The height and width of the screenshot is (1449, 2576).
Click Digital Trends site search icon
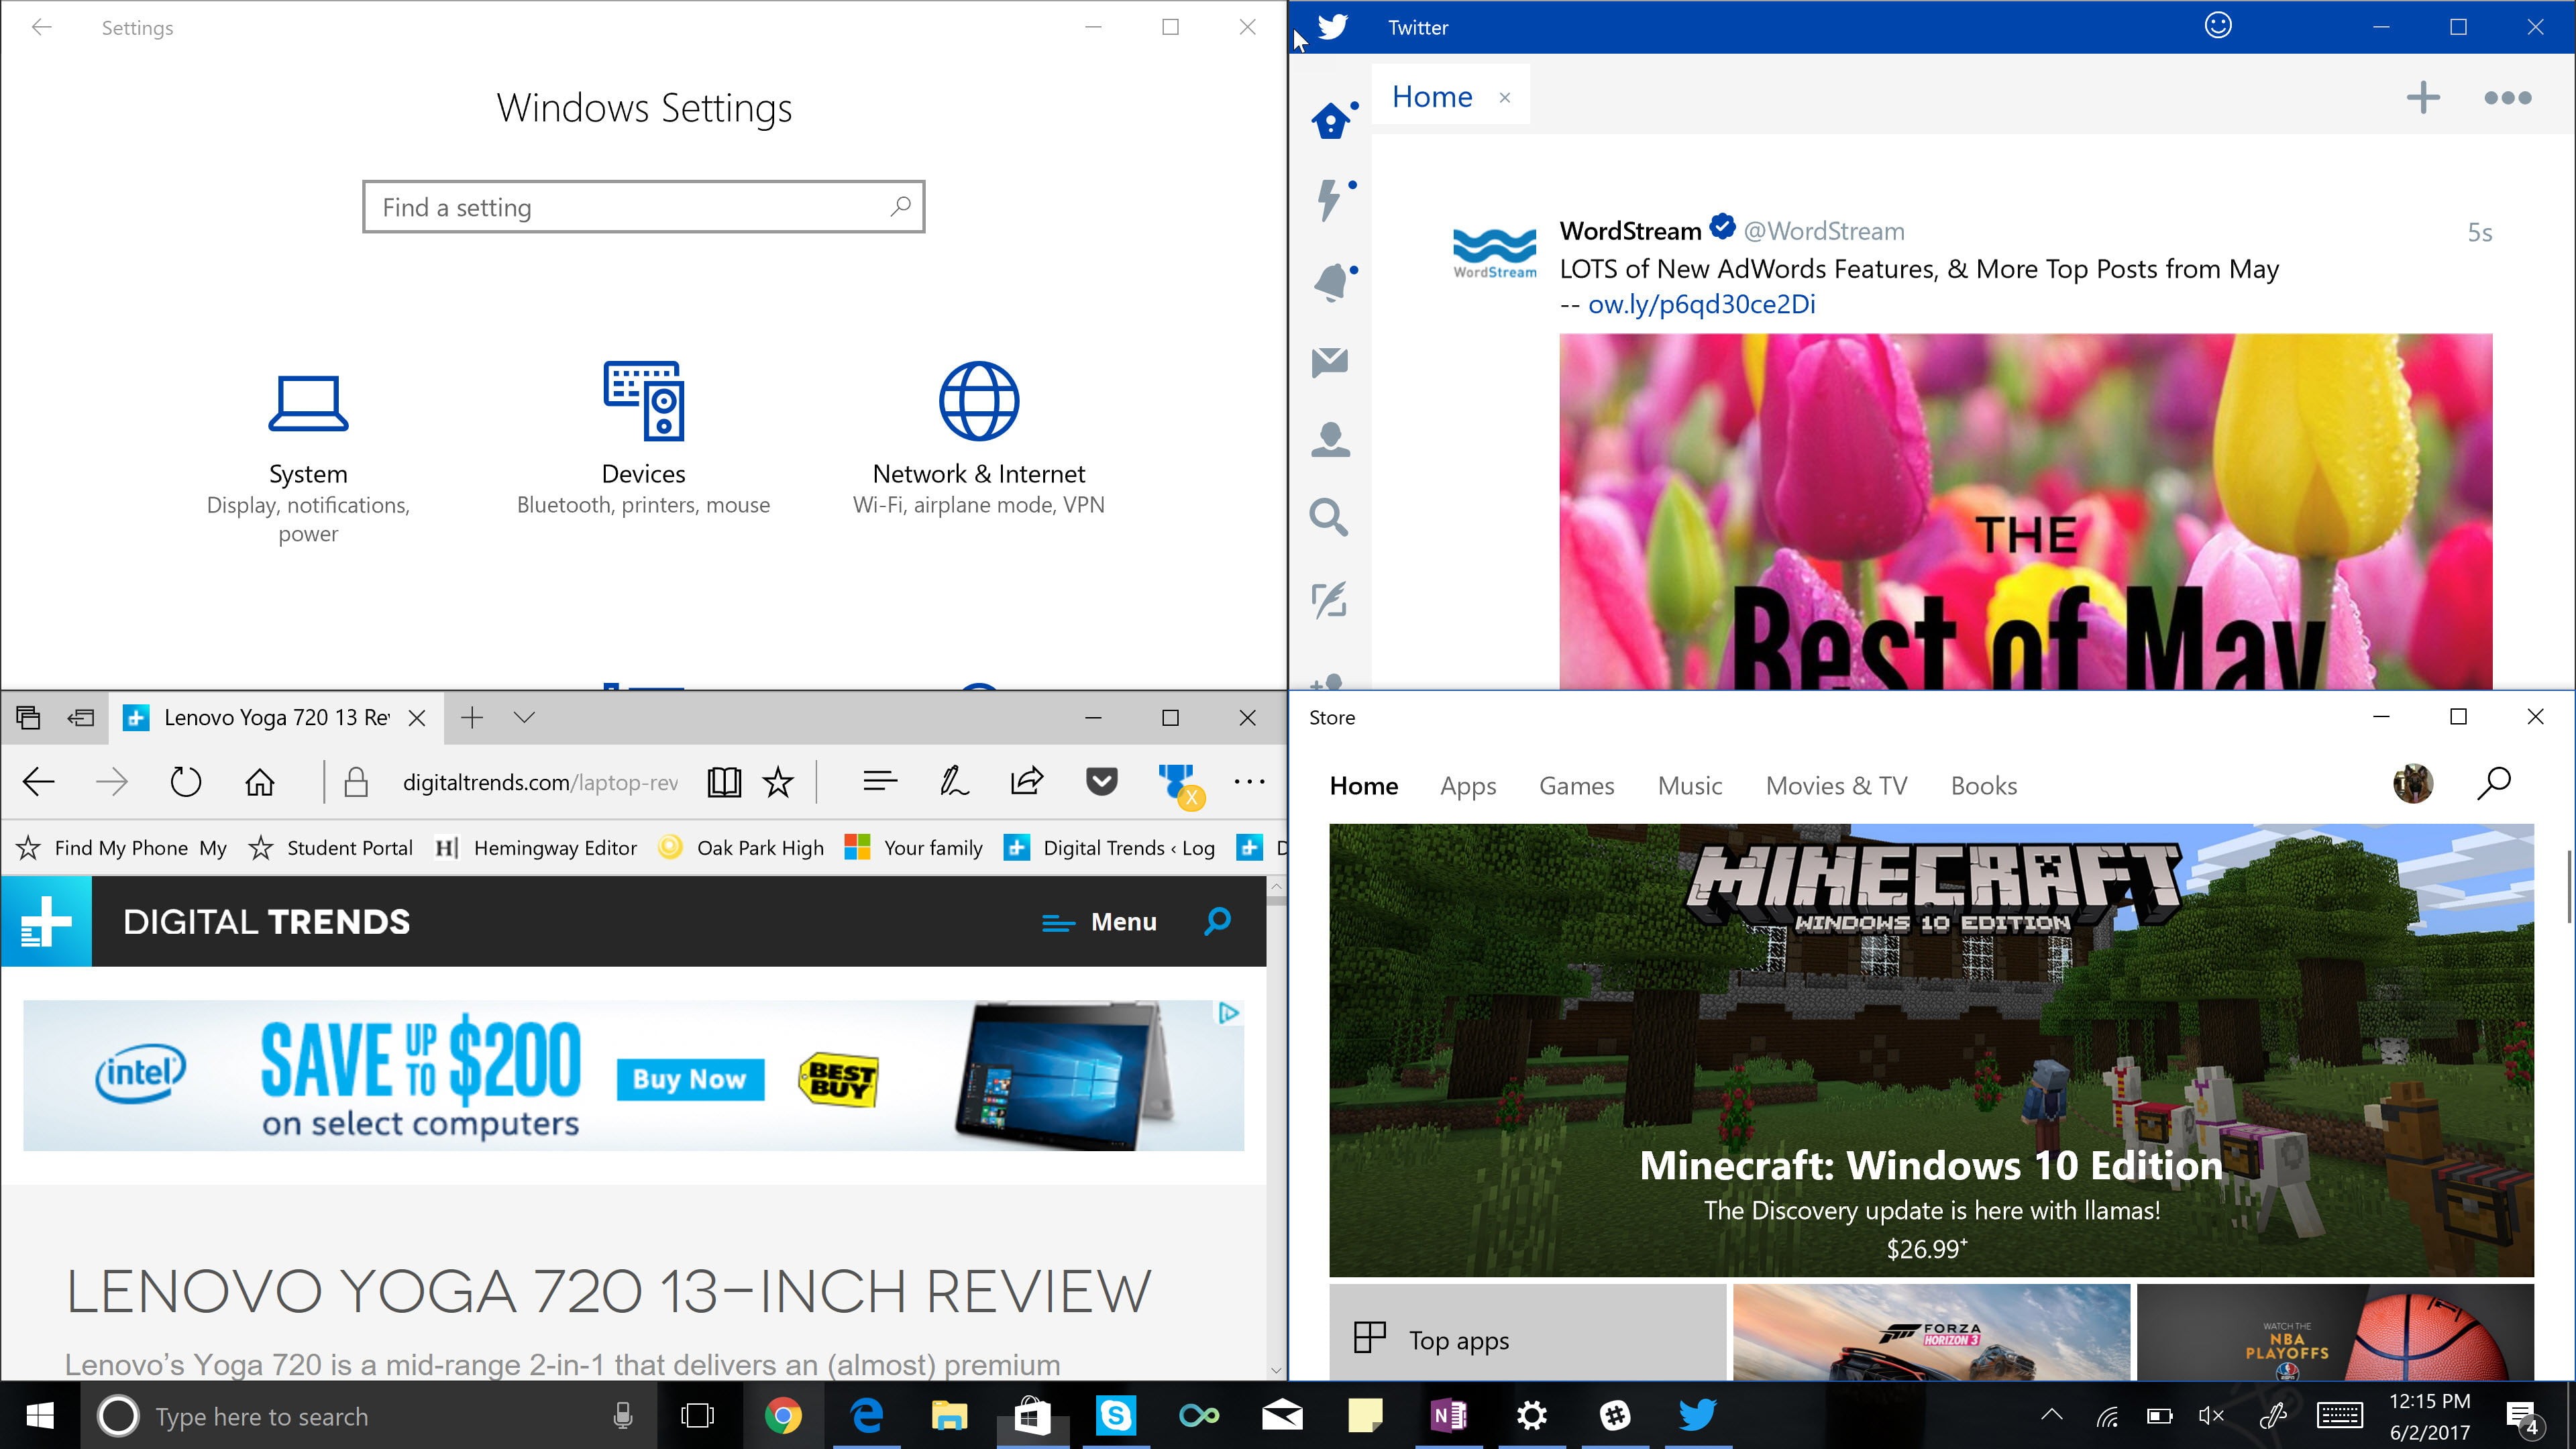pos(1217,921)
